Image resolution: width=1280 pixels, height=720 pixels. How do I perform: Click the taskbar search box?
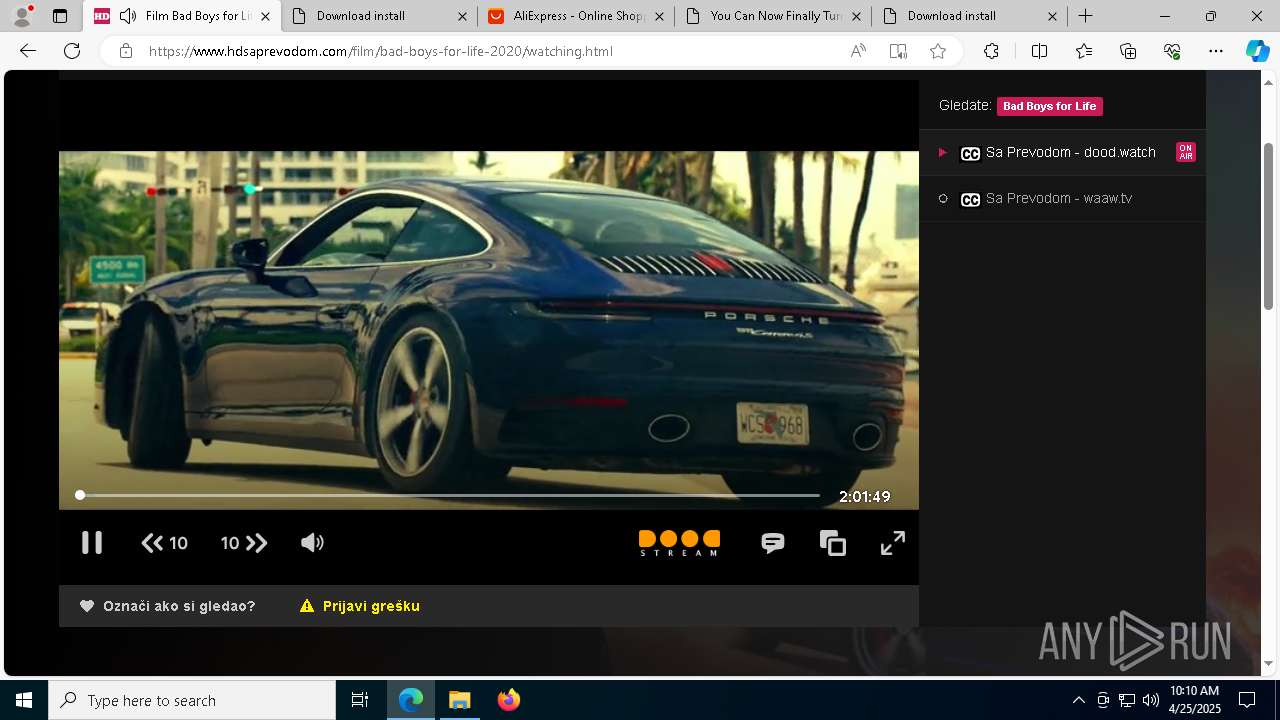[192, 700]
